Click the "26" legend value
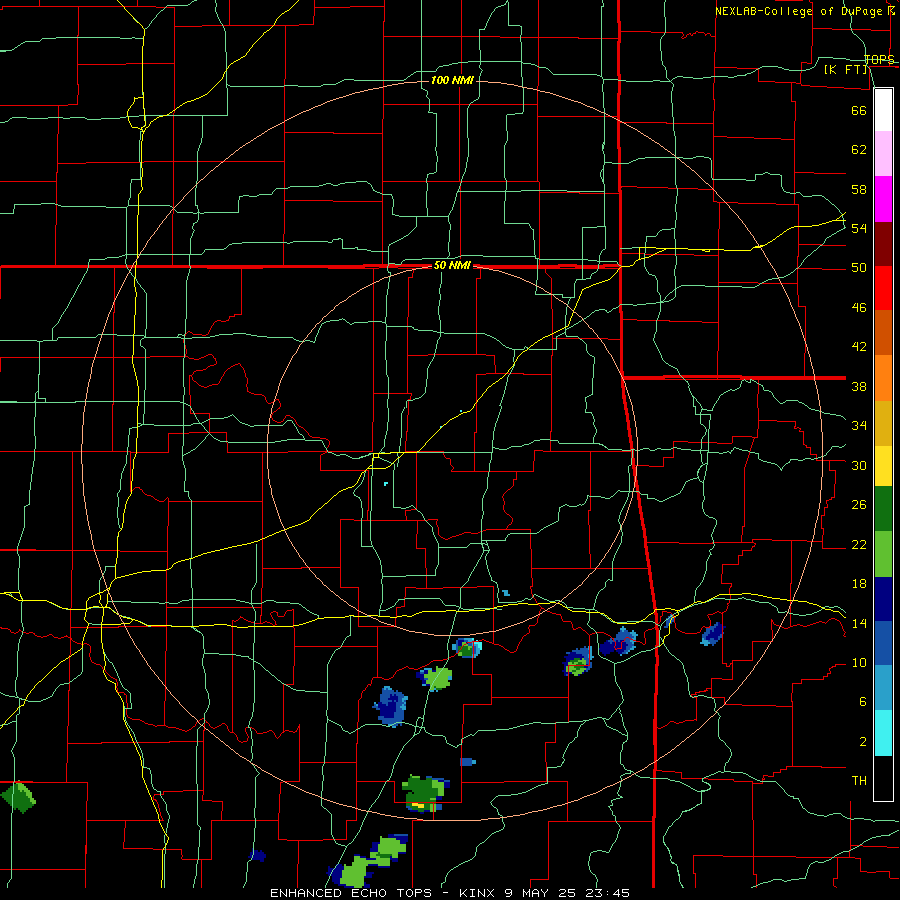The height and width of the screenshot is (900, 900). click(859, 505)
